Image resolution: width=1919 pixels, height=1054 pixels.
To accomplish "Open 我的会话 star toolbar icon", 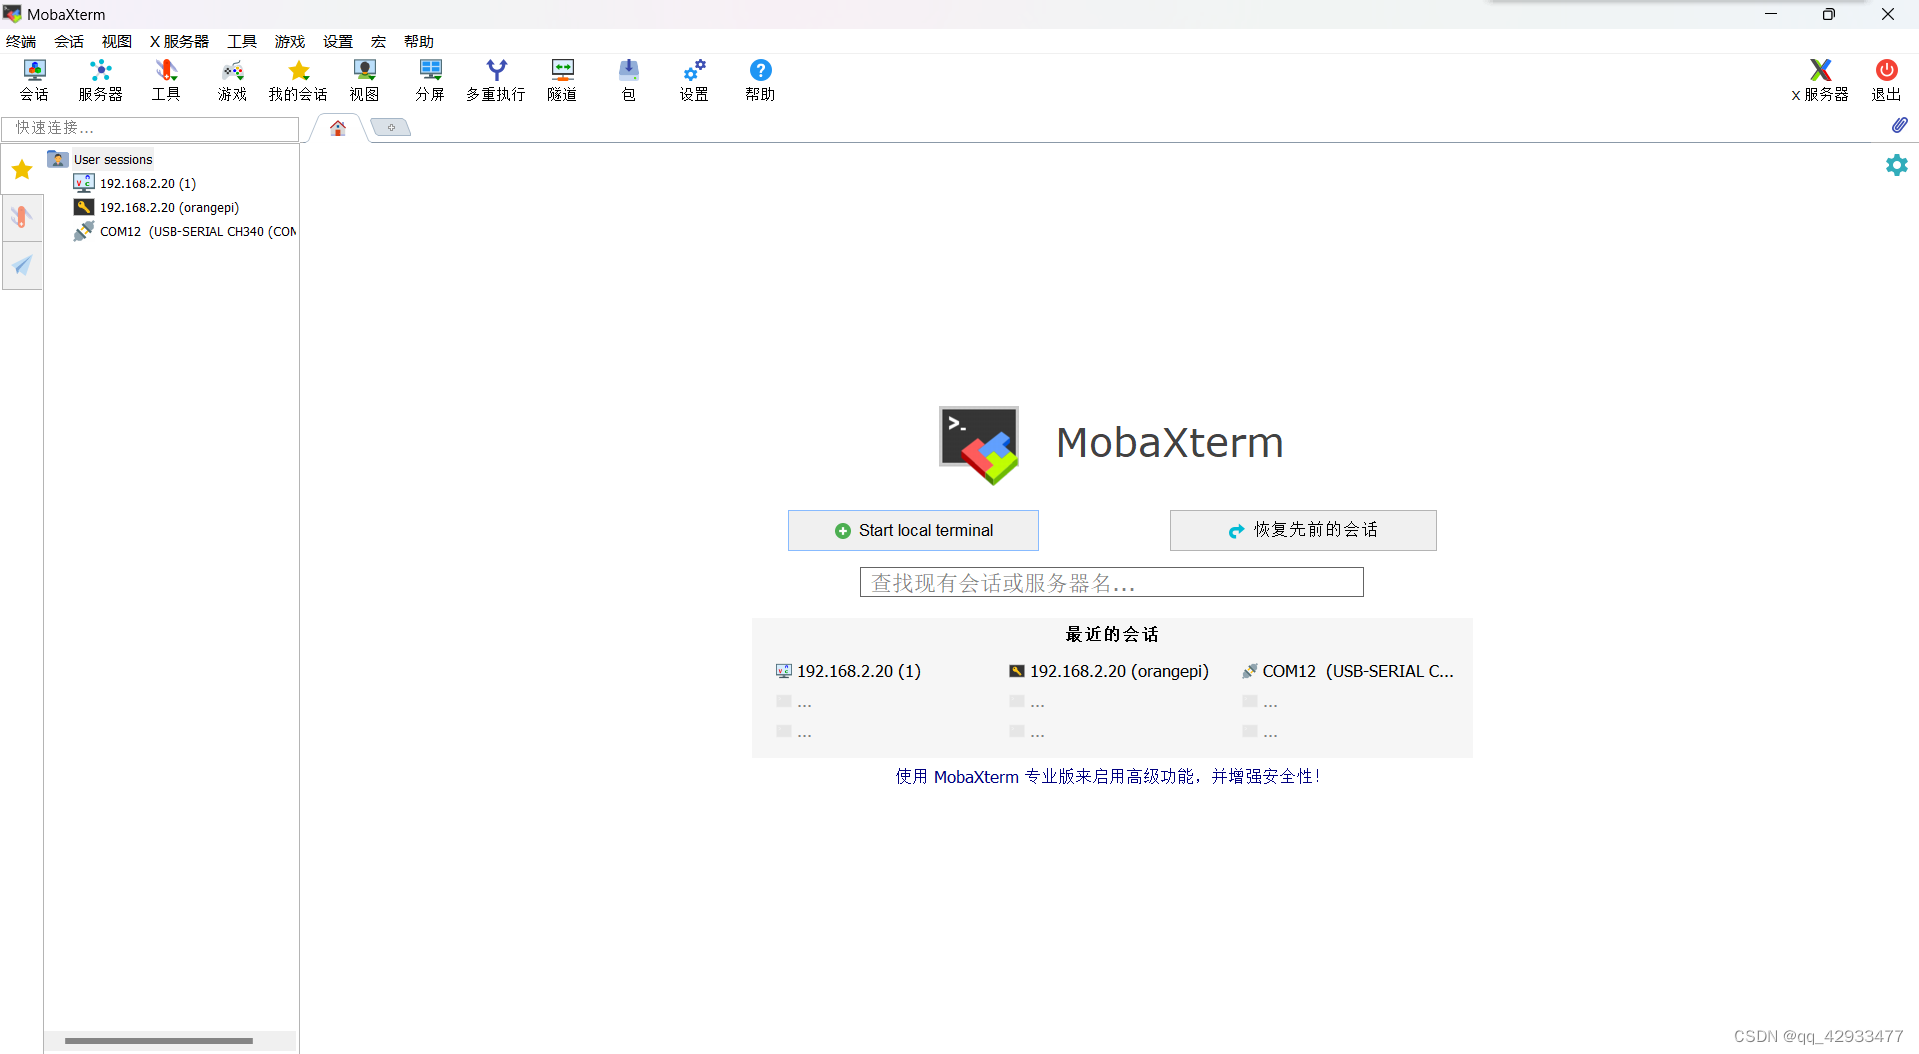I will pyautogui.click(x=298, y=80).
